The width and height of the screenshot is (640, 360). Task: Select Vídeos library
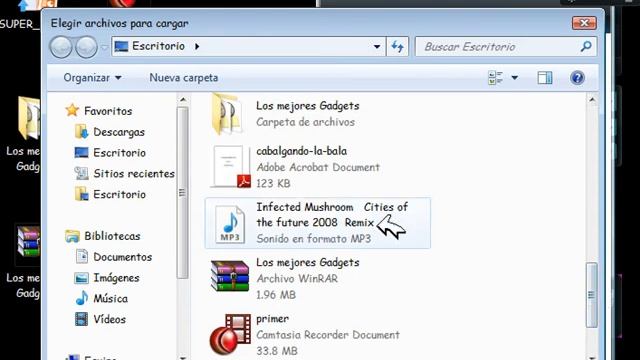(x=109, y=319)
